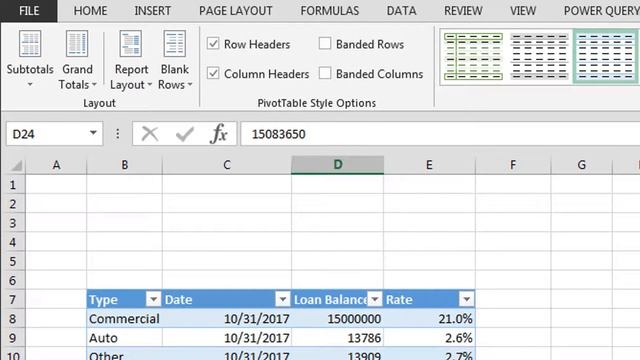Open the Date column filter dropdown
This screenshot has width=640, height=360.
tap(282, 300)
